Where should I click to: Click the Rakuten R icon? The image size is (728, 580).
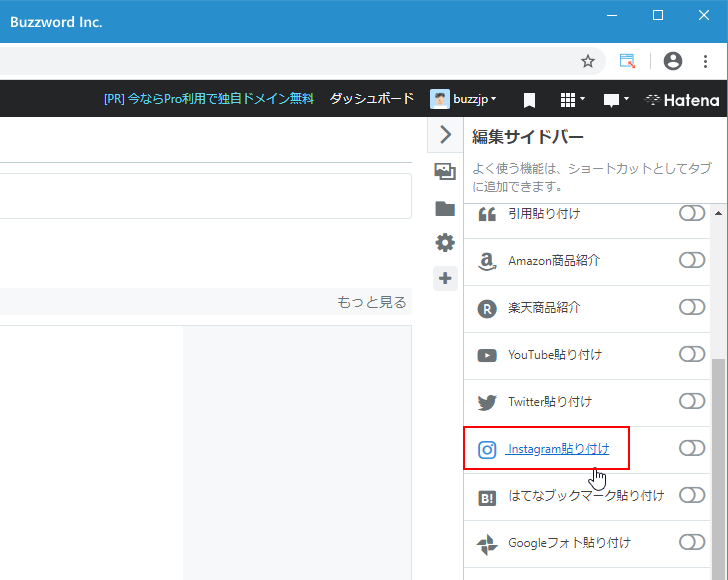pos(487,308)
